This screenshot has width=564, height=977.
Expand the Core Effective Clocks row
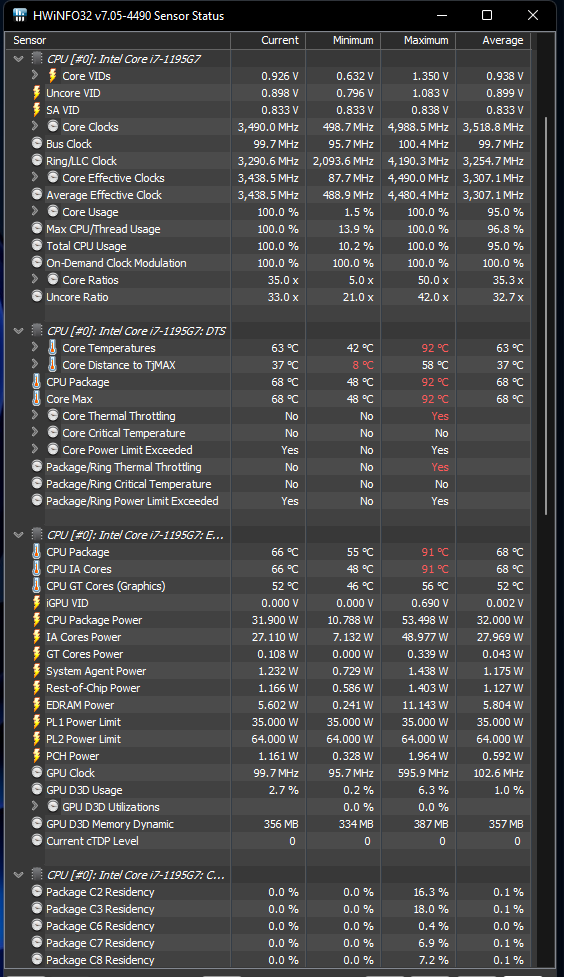[x=35, y=178]
